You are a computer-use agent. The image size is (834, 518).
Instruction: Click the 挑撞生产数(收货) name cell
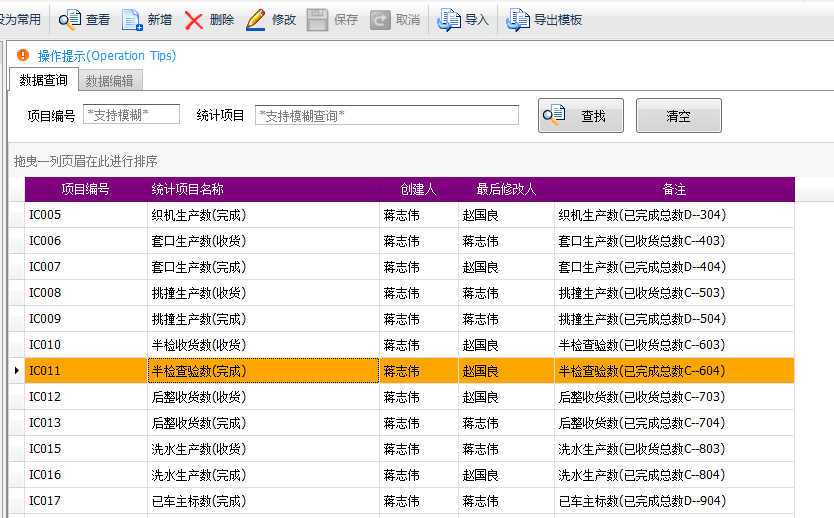263,293
